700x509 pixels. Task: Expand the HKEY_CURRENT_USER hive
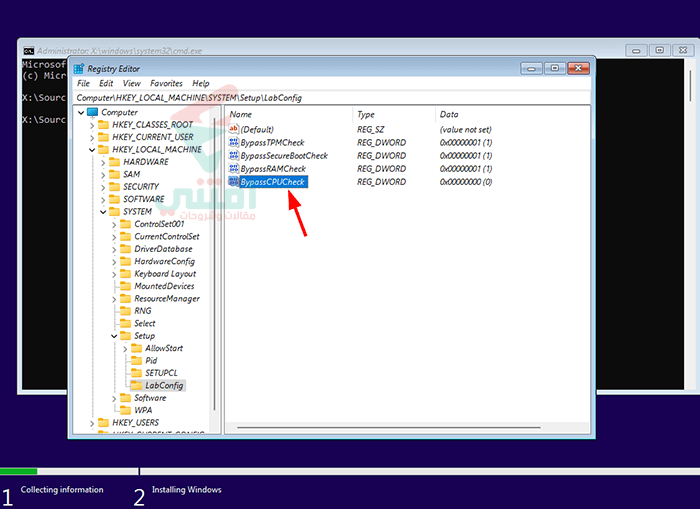pyautogui.click(x=92, y=138)
